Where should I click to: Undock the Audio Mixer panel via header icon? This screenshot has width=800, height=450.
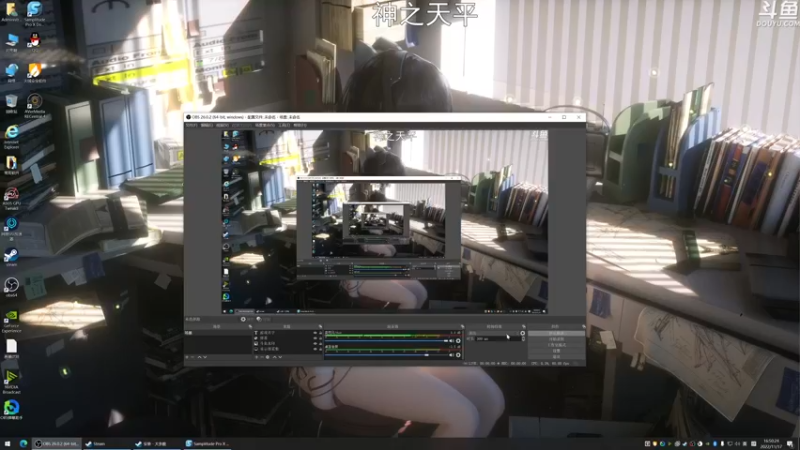[463, 327]
